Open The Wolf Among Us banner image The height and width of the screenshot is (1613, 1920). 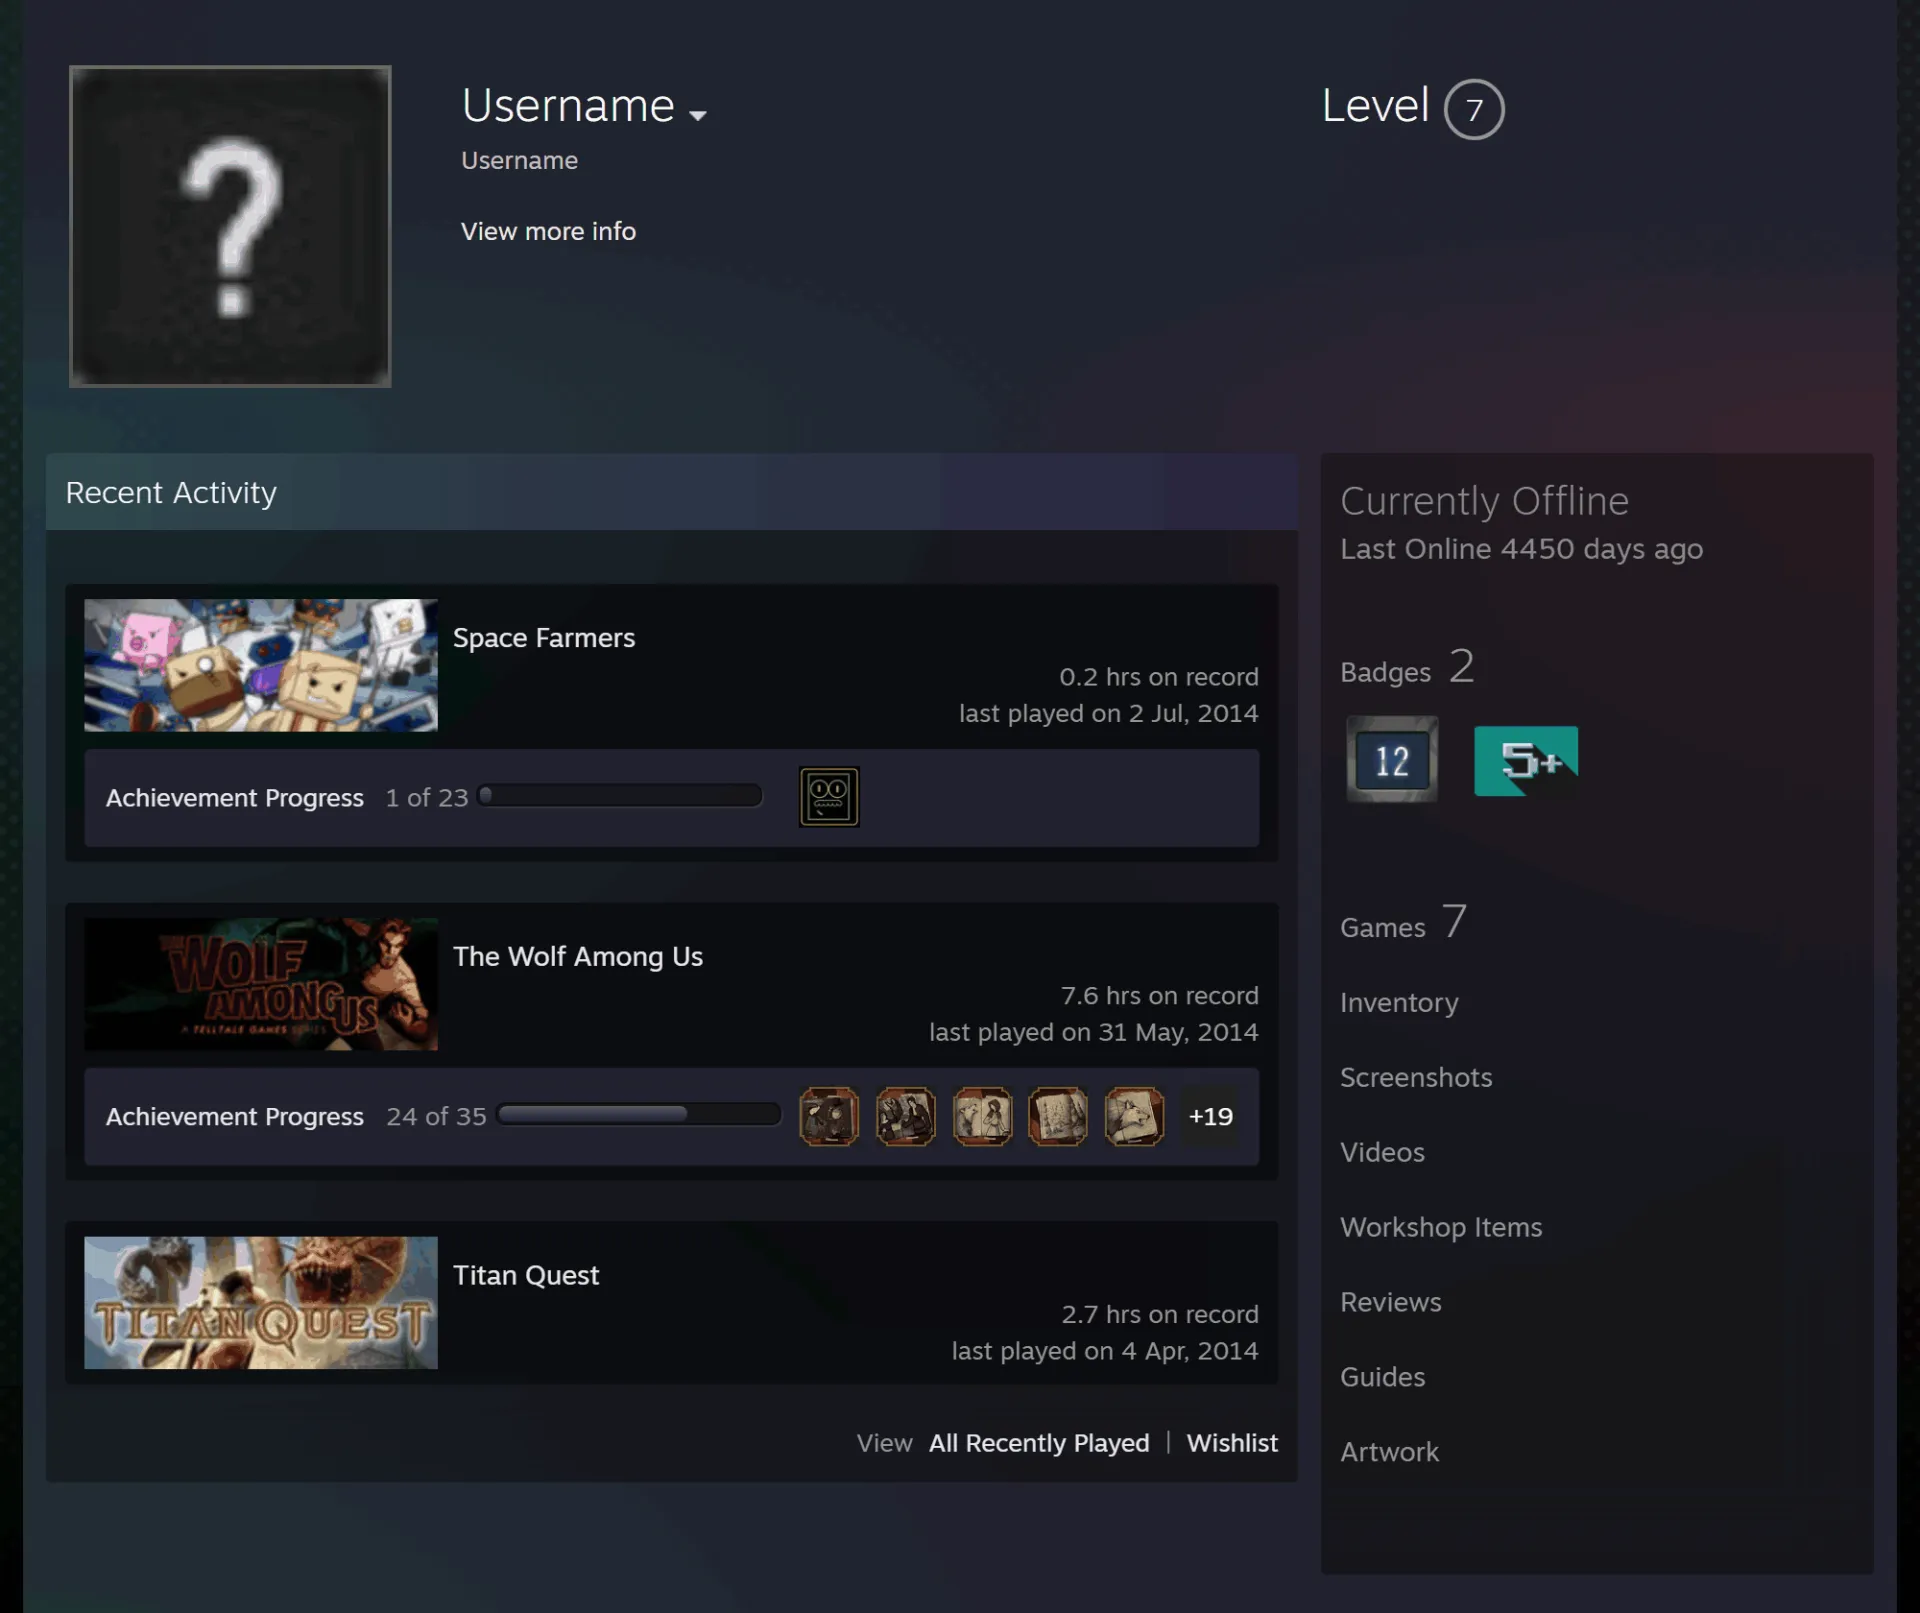click(x=261, y=984)
